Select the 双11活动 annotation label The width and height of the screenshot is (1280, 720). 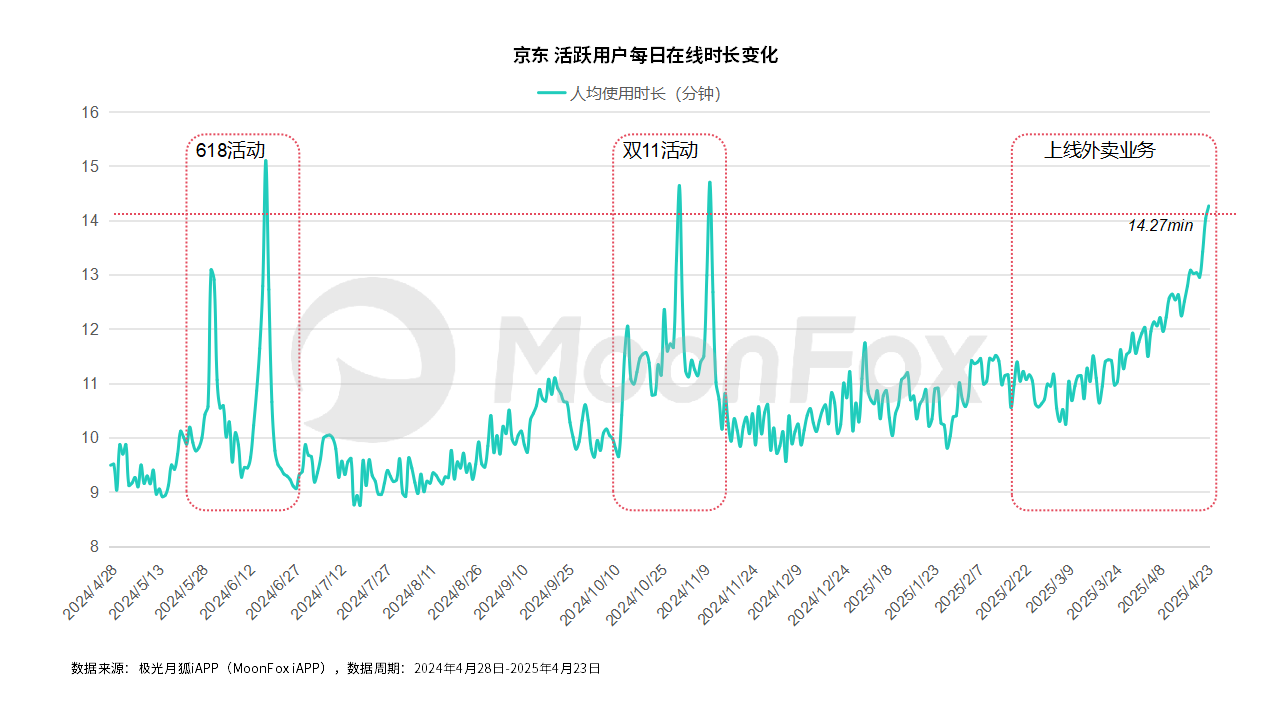pos(660,151)
